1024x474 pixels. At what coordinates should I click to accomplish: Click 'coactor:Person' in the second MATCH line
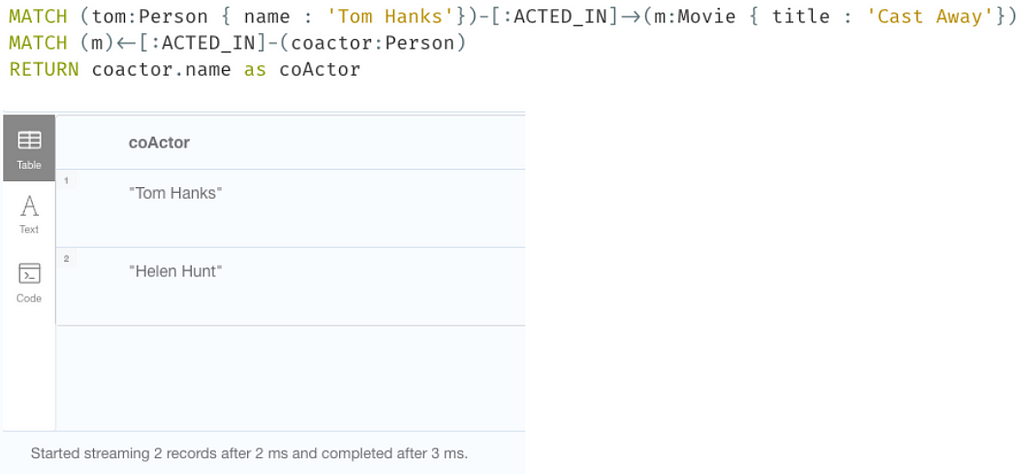pos(377,43)
